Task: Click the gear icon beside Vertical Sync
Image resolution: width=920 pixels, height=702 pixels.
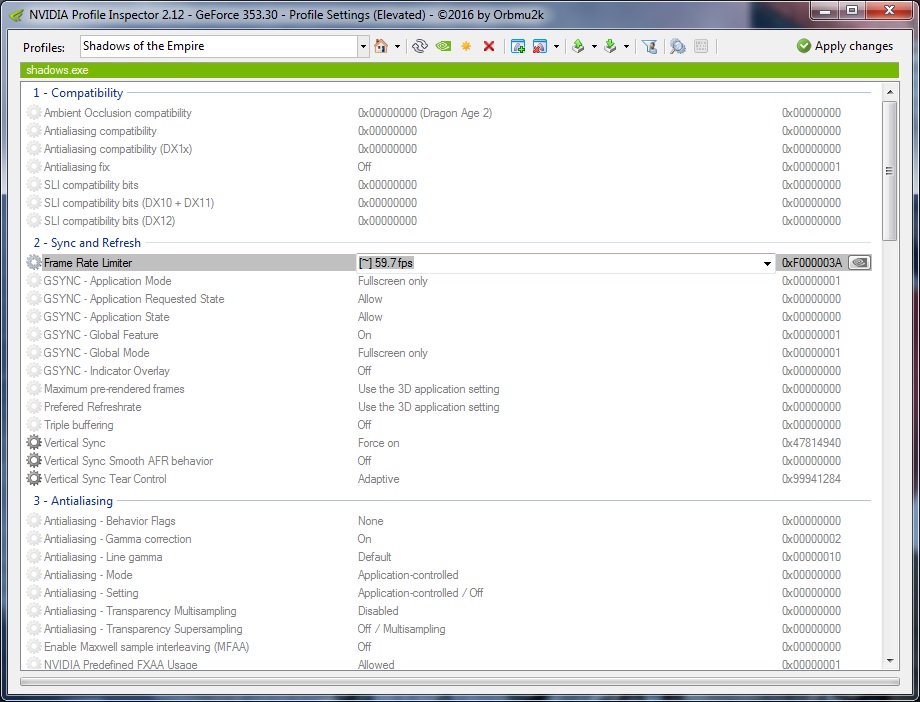Action: pos(34,443)
